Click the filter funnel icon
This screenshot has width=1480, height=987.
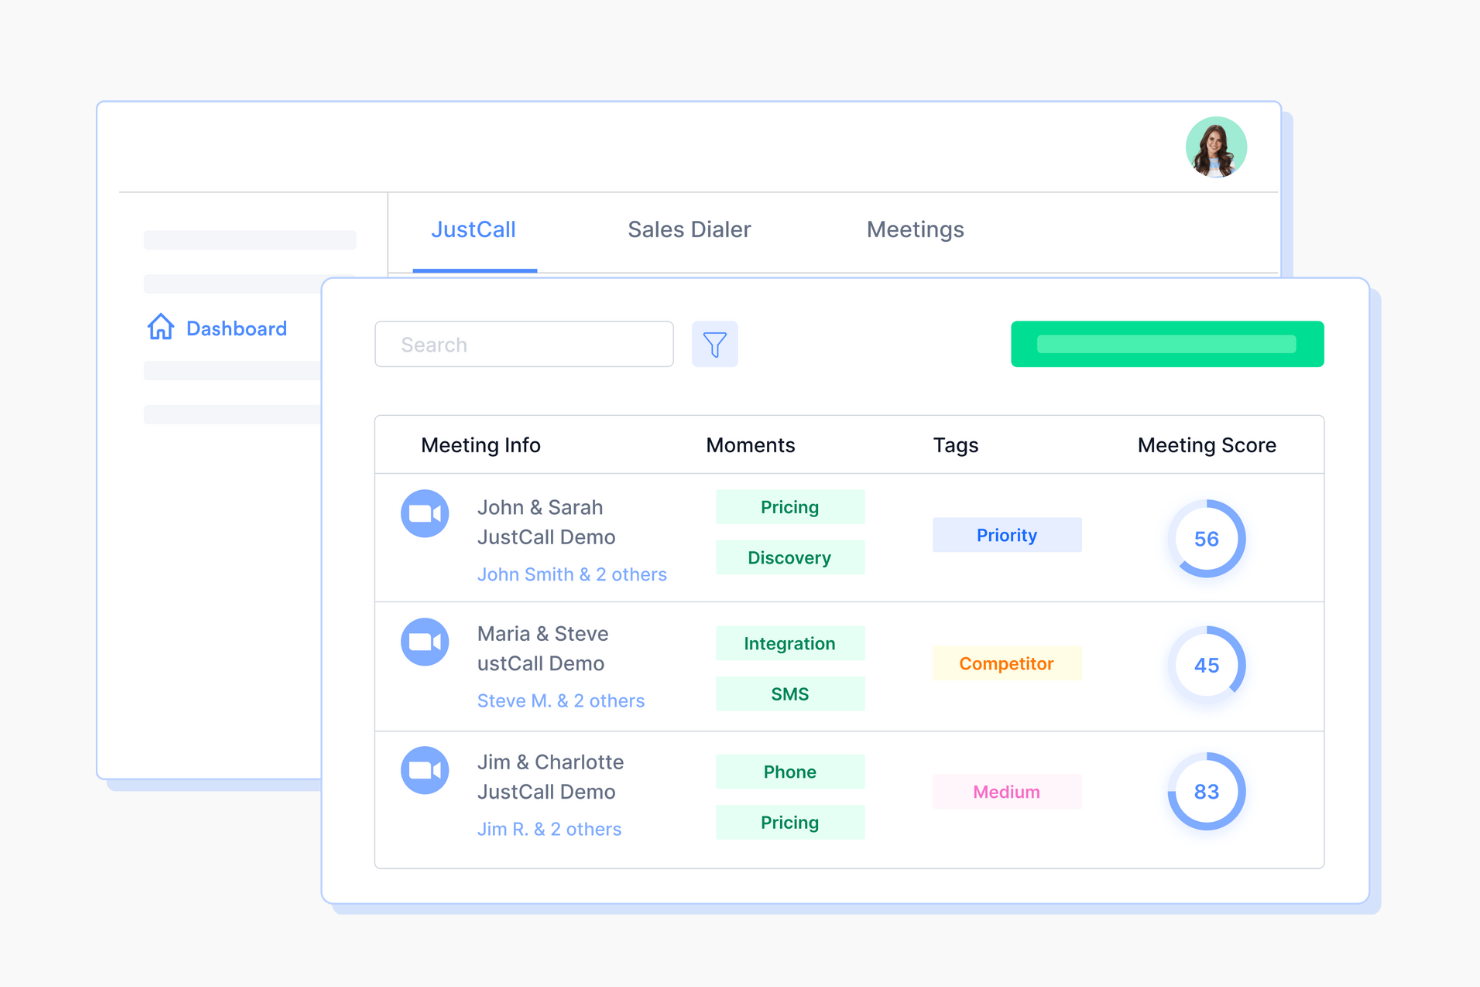[x=715, y=344]
